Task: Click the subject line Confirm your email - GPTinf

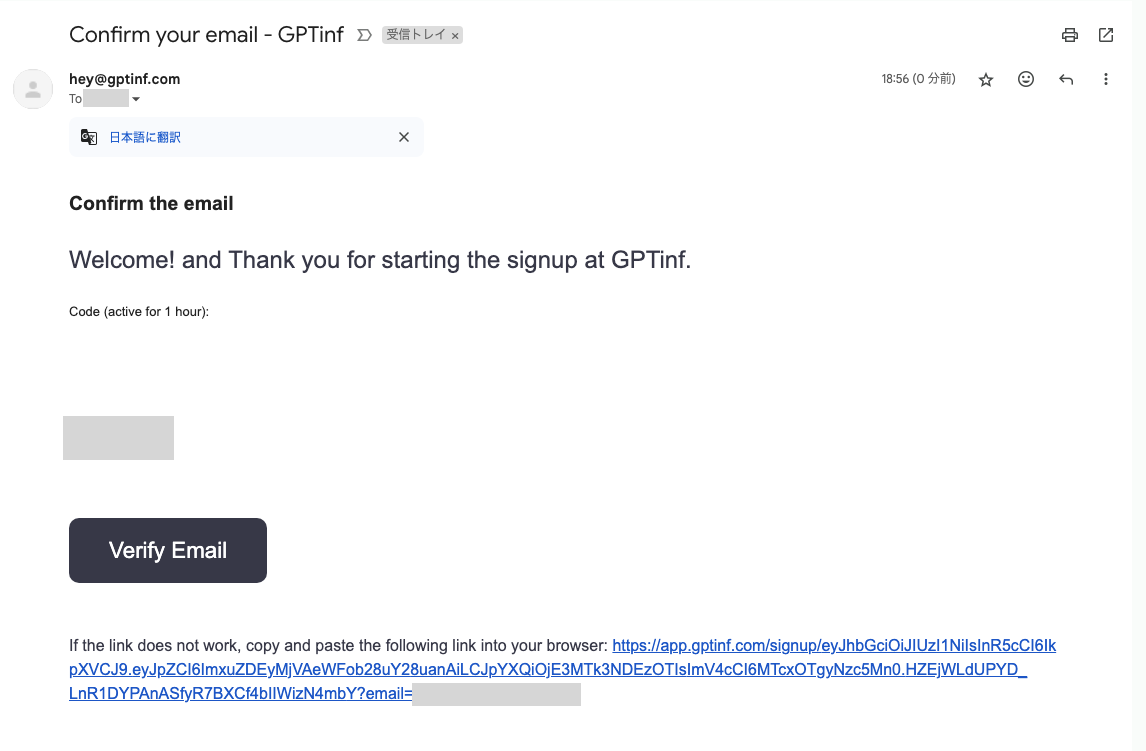Action: point(206,35)
